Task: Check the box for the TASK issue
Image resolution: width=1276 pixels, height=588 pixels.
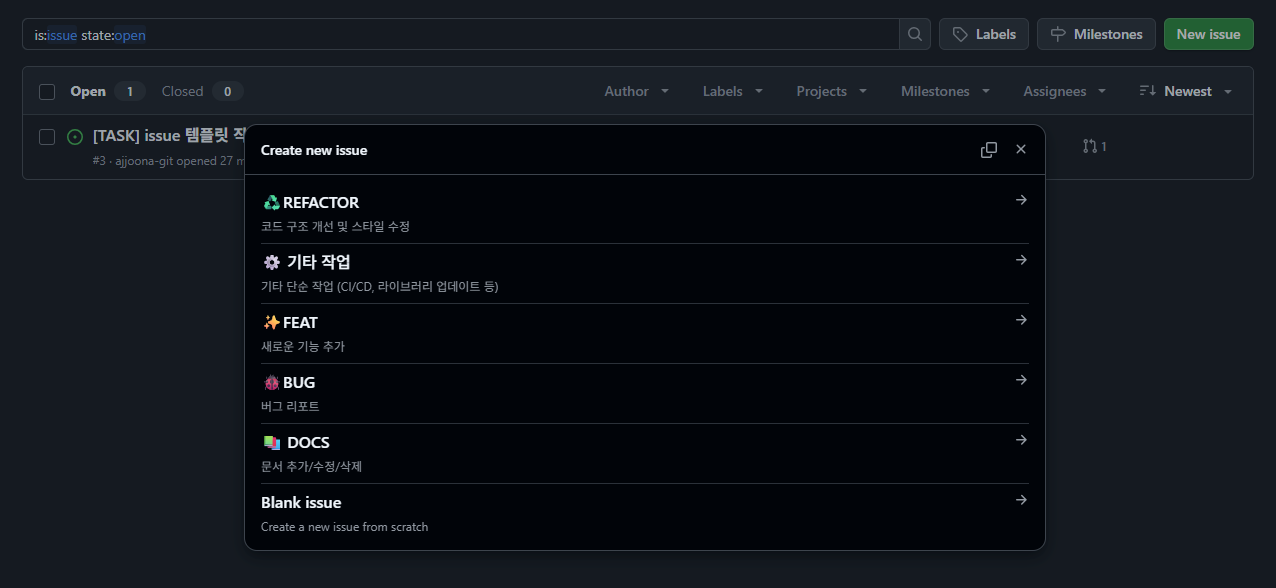Action: [47, 137]
